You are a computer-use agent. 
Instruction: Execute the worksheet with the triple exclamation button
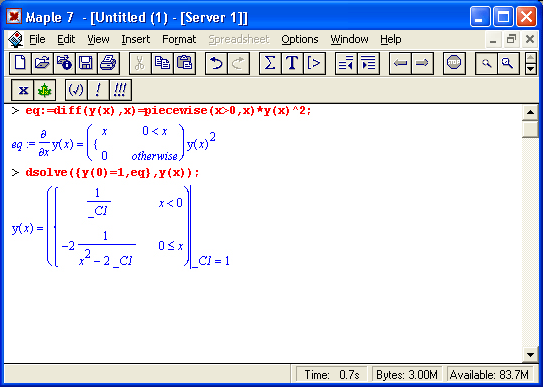[x=120, y=90]
